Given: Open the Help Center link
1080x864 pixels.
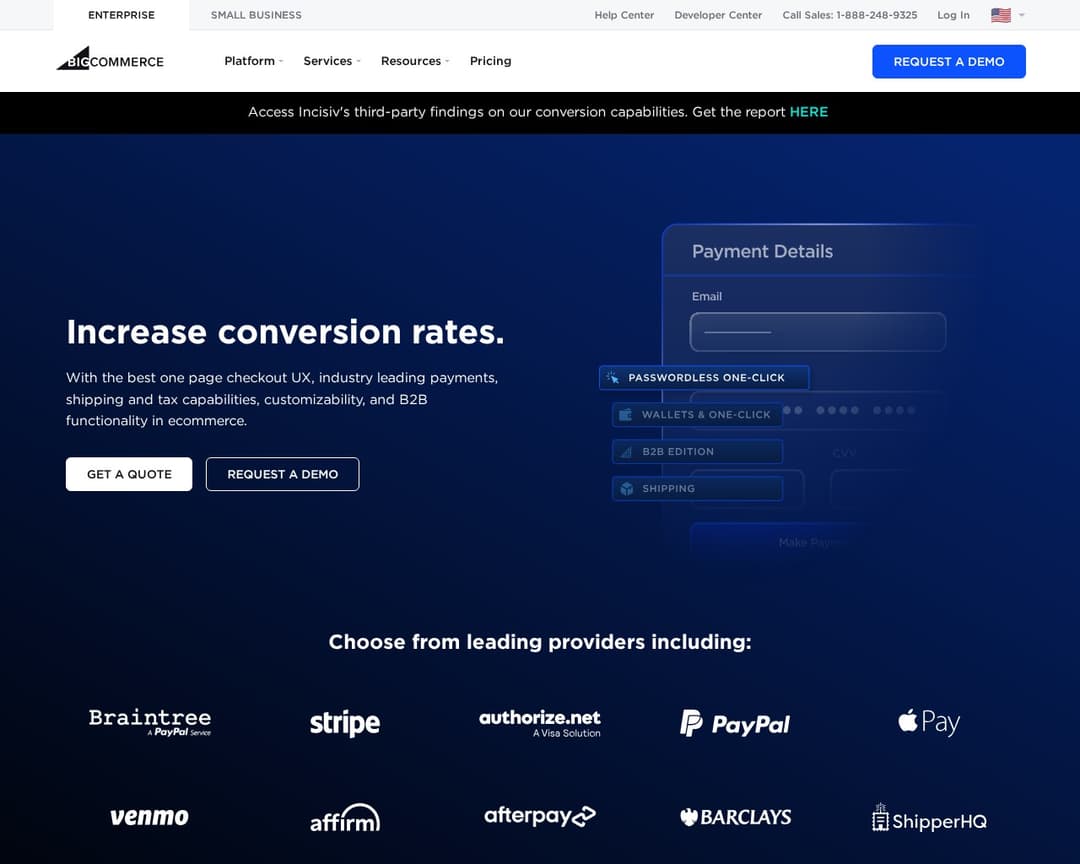Looking at the screenshot, I should (x=624, y=15).
